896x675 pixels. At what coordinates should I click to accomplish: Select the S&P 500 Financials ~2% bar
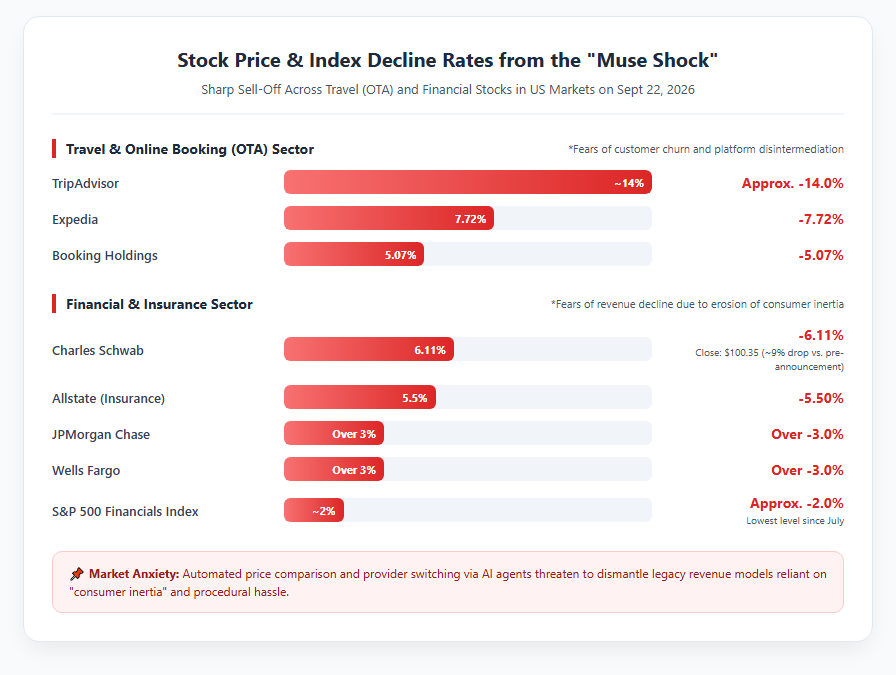[x=314, y=510]
